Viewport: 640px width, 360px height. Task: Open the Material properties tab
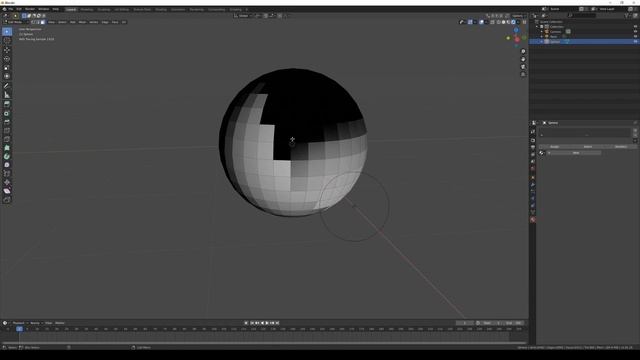click(x=533, y=220)
